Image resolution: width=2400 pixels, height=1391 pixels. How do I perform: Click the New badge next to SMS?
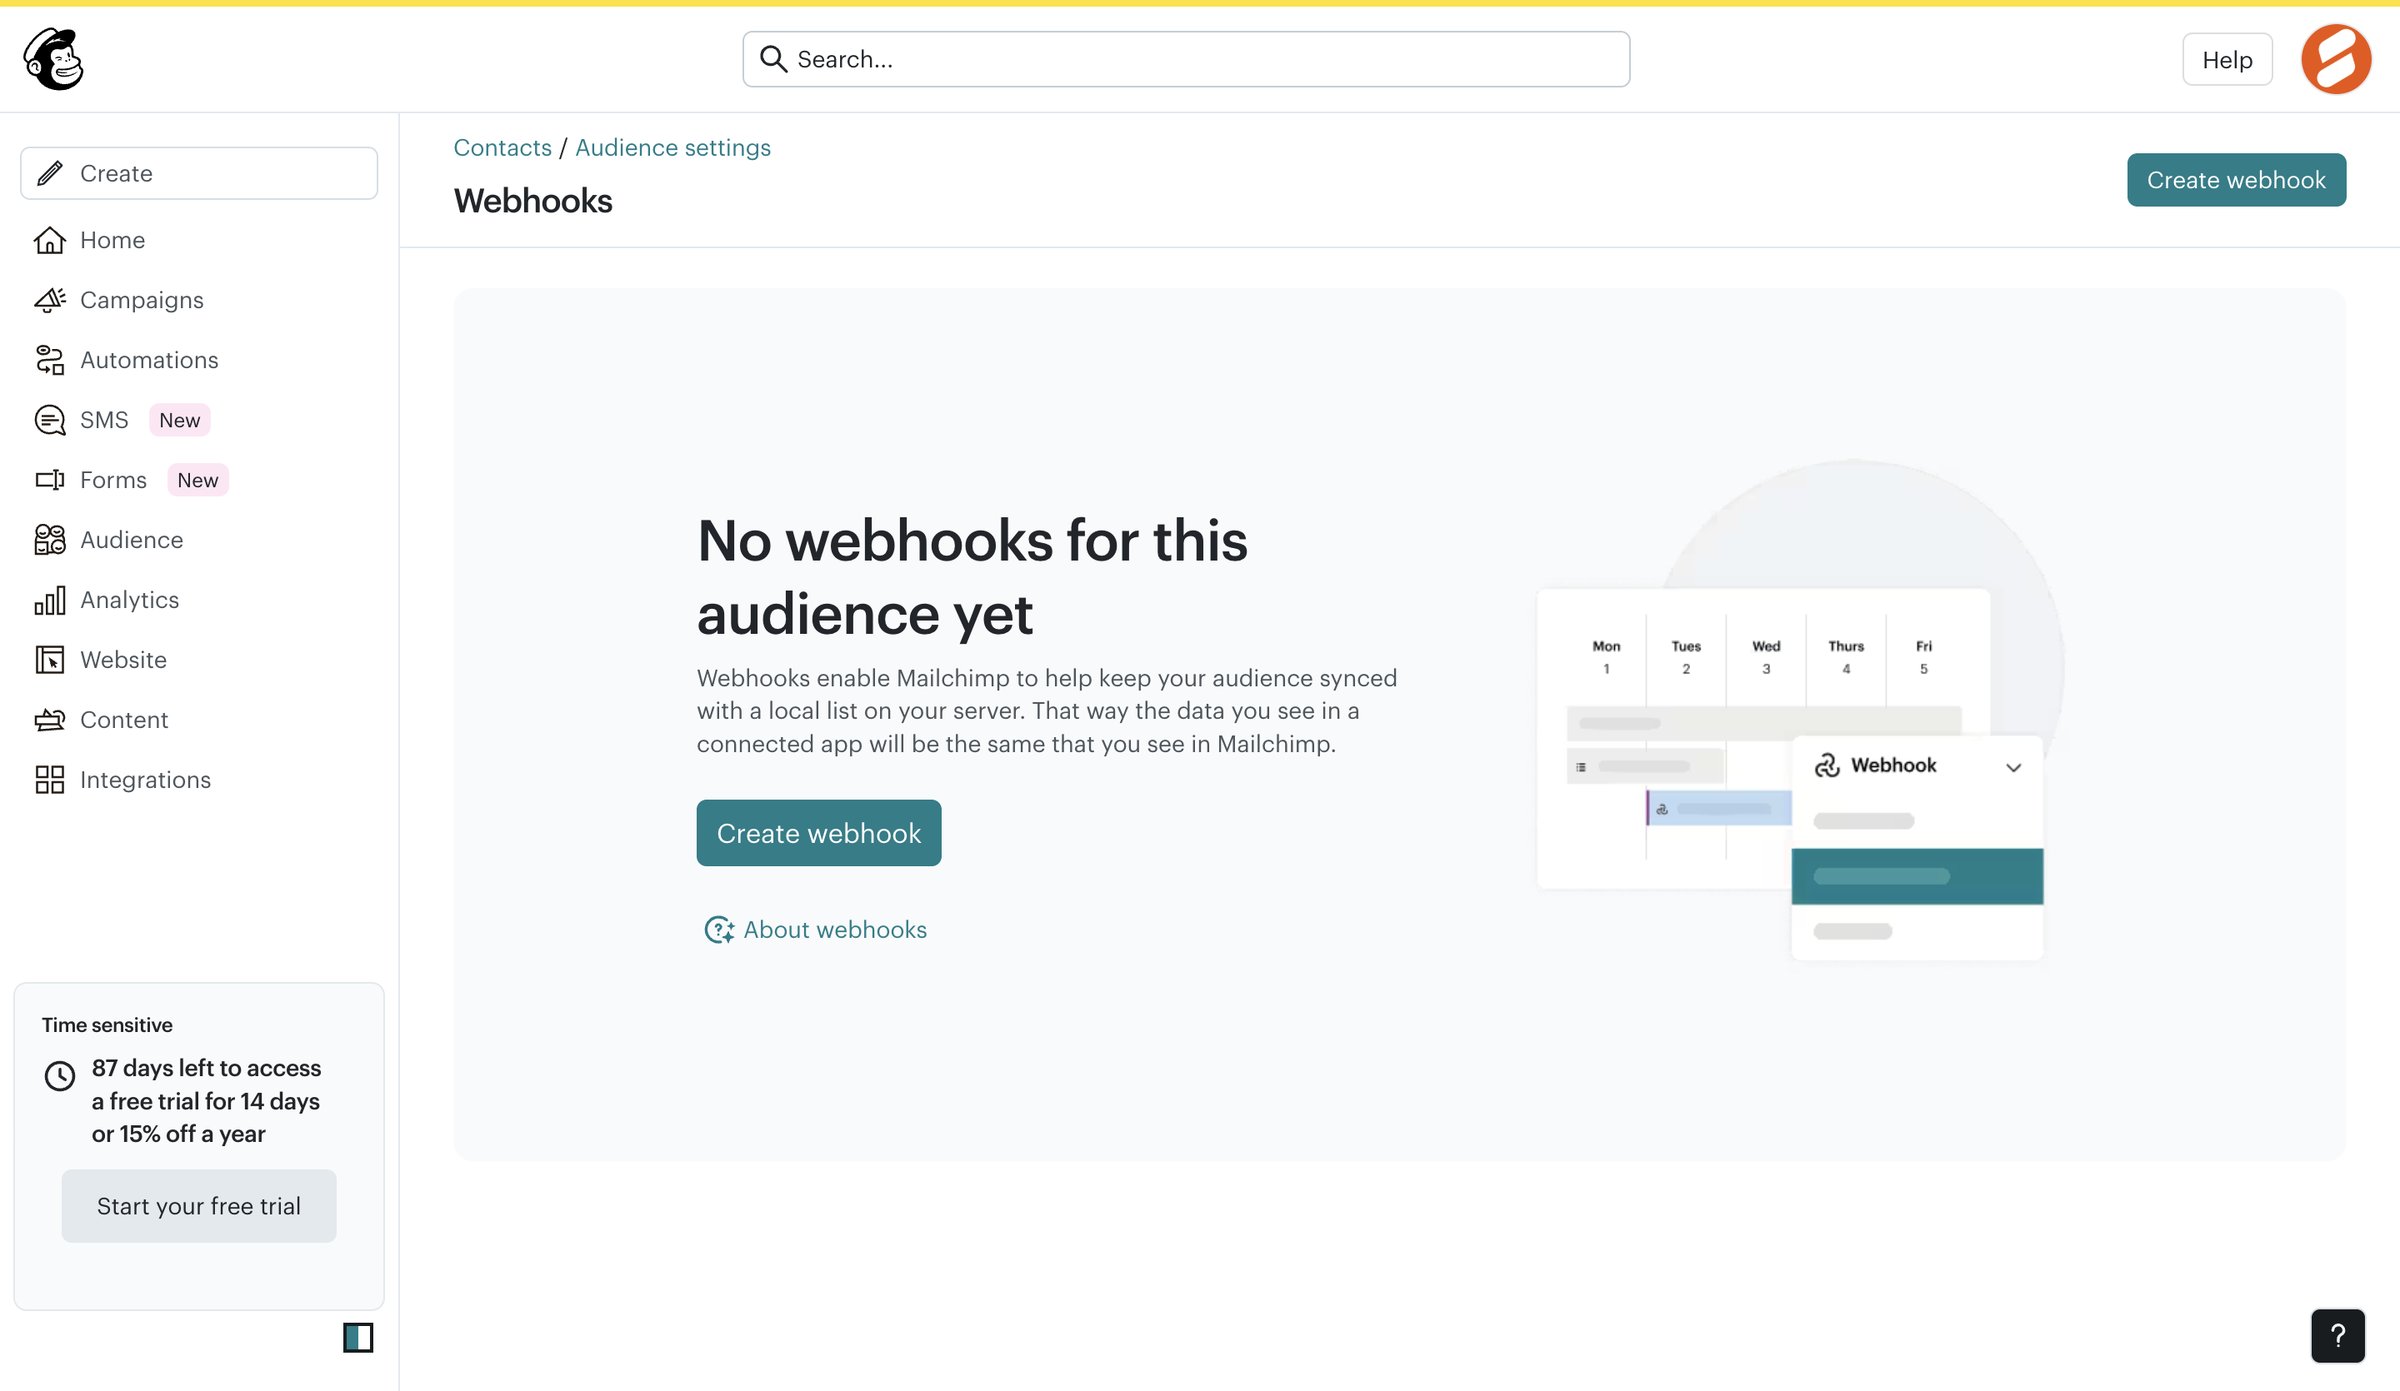tap(180, 420)
